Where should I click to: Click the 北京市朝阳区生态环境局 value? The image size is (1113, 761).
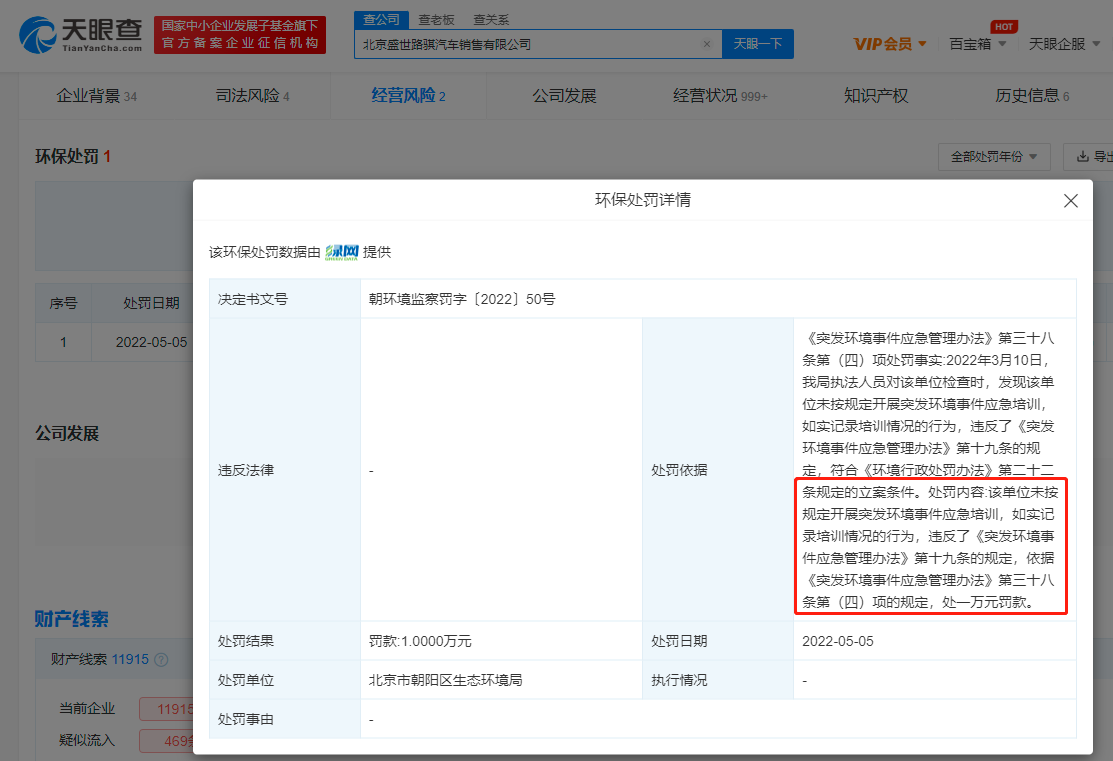pos(446,680)
